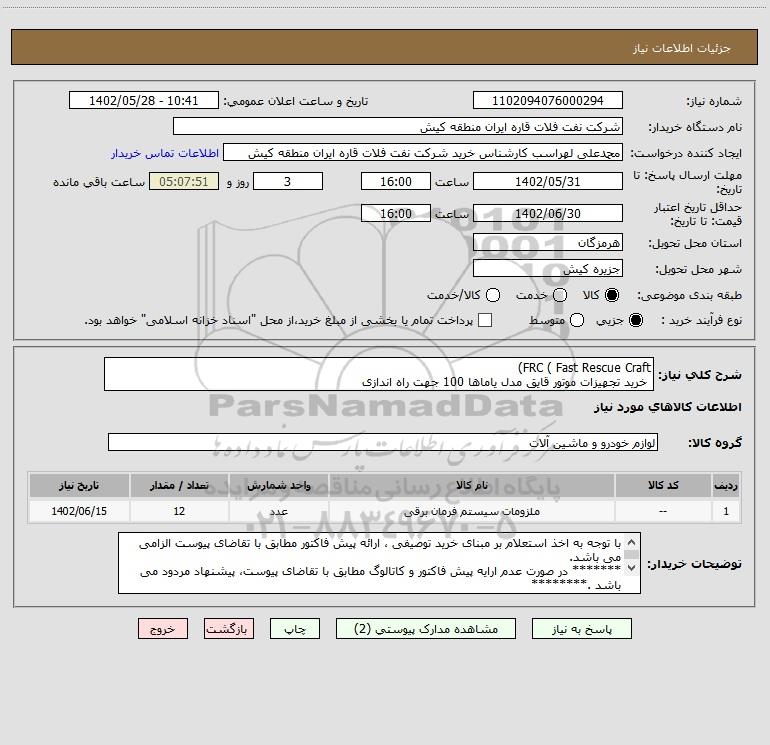Click the کد کالا column header
The width and height of the screenshot is (770, 745).
click(x=663, y=485)
